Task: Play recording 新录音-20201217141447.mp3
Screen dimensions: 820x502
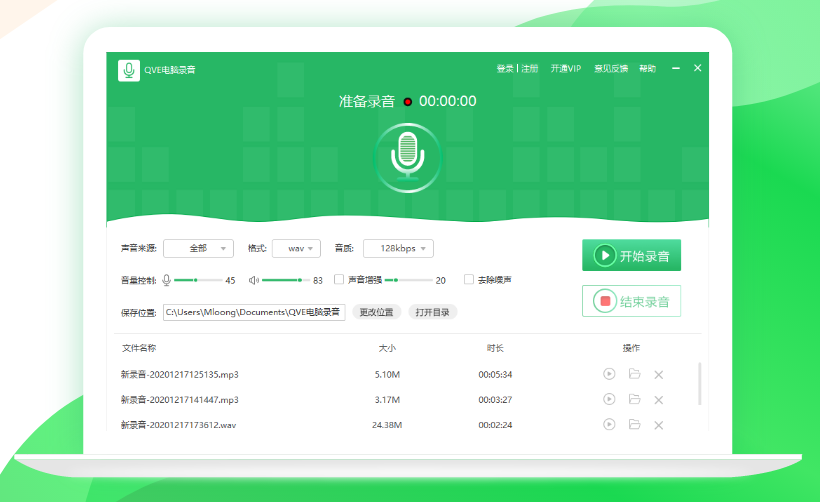Action: coord(609,399)
